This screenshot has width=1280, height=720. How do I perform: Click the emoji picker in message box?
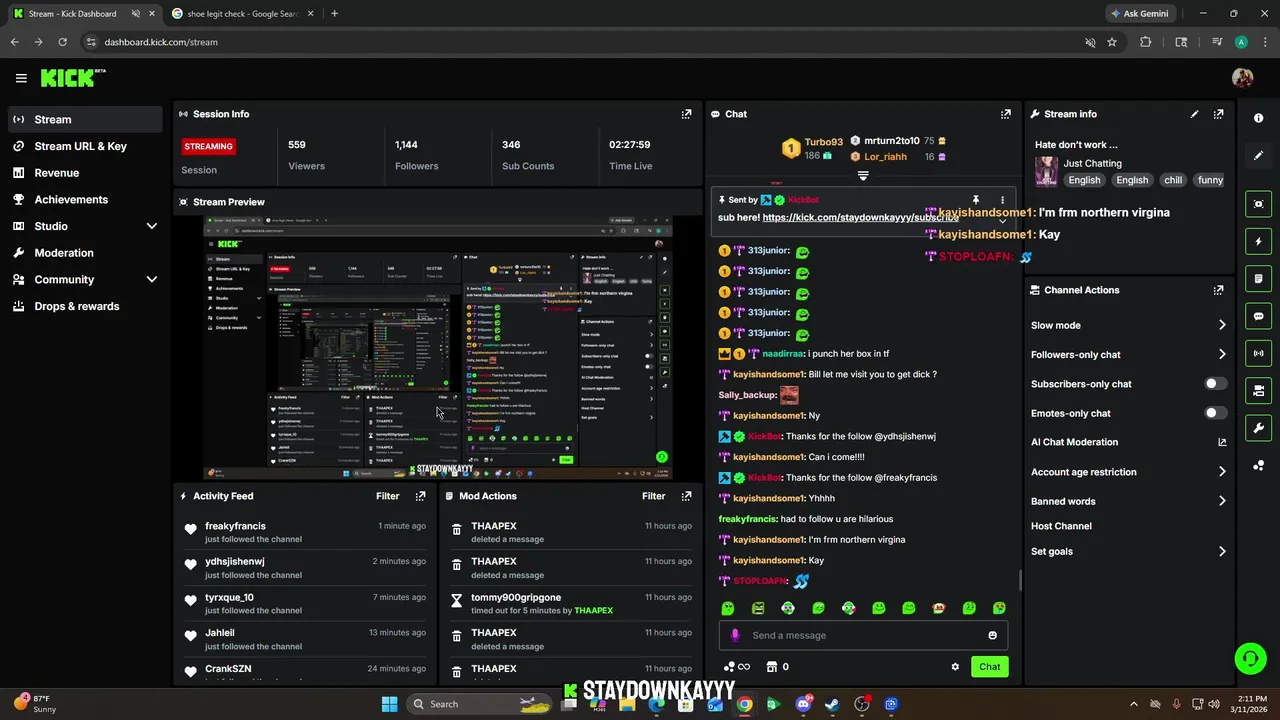992,635
